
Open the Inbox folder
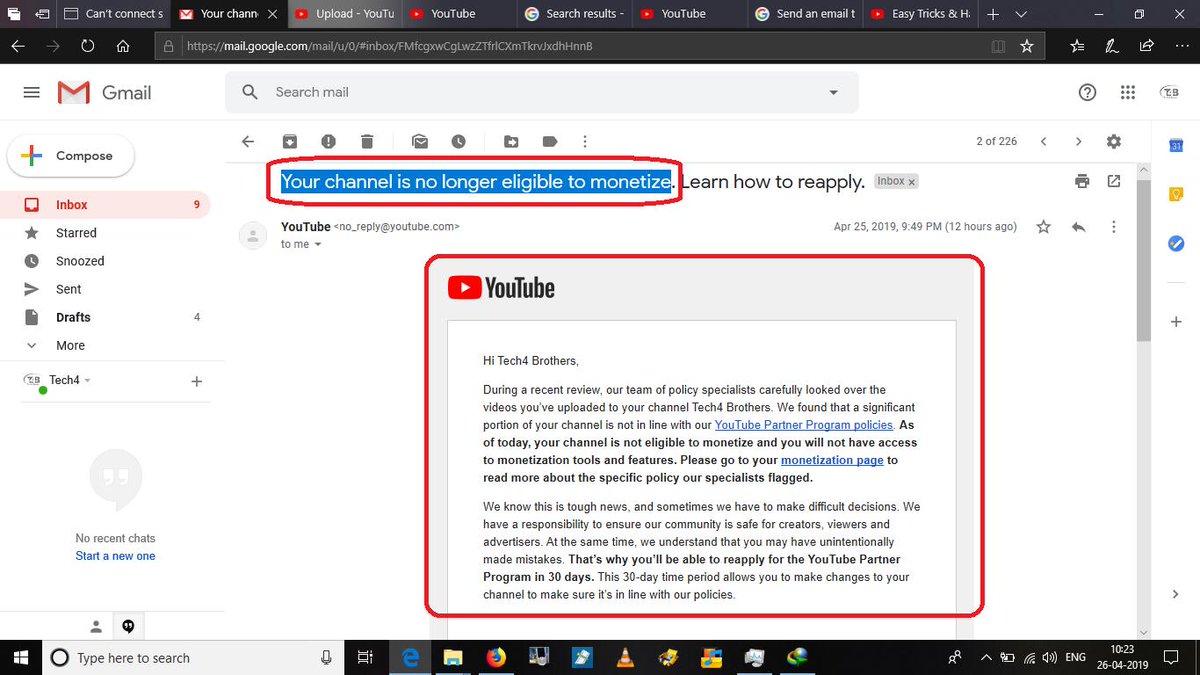coord(105,204)
